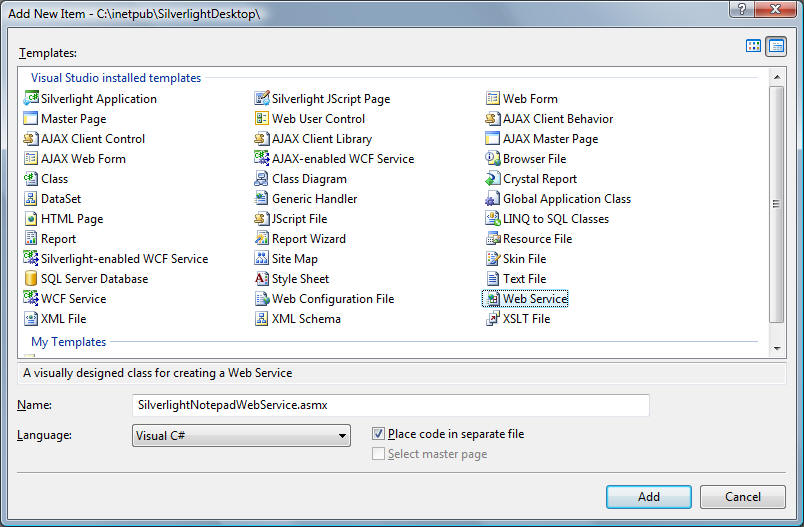This screenshot has height=527, width=804.
Task: Pick the Site Map icon
Action: click(262, 258)
